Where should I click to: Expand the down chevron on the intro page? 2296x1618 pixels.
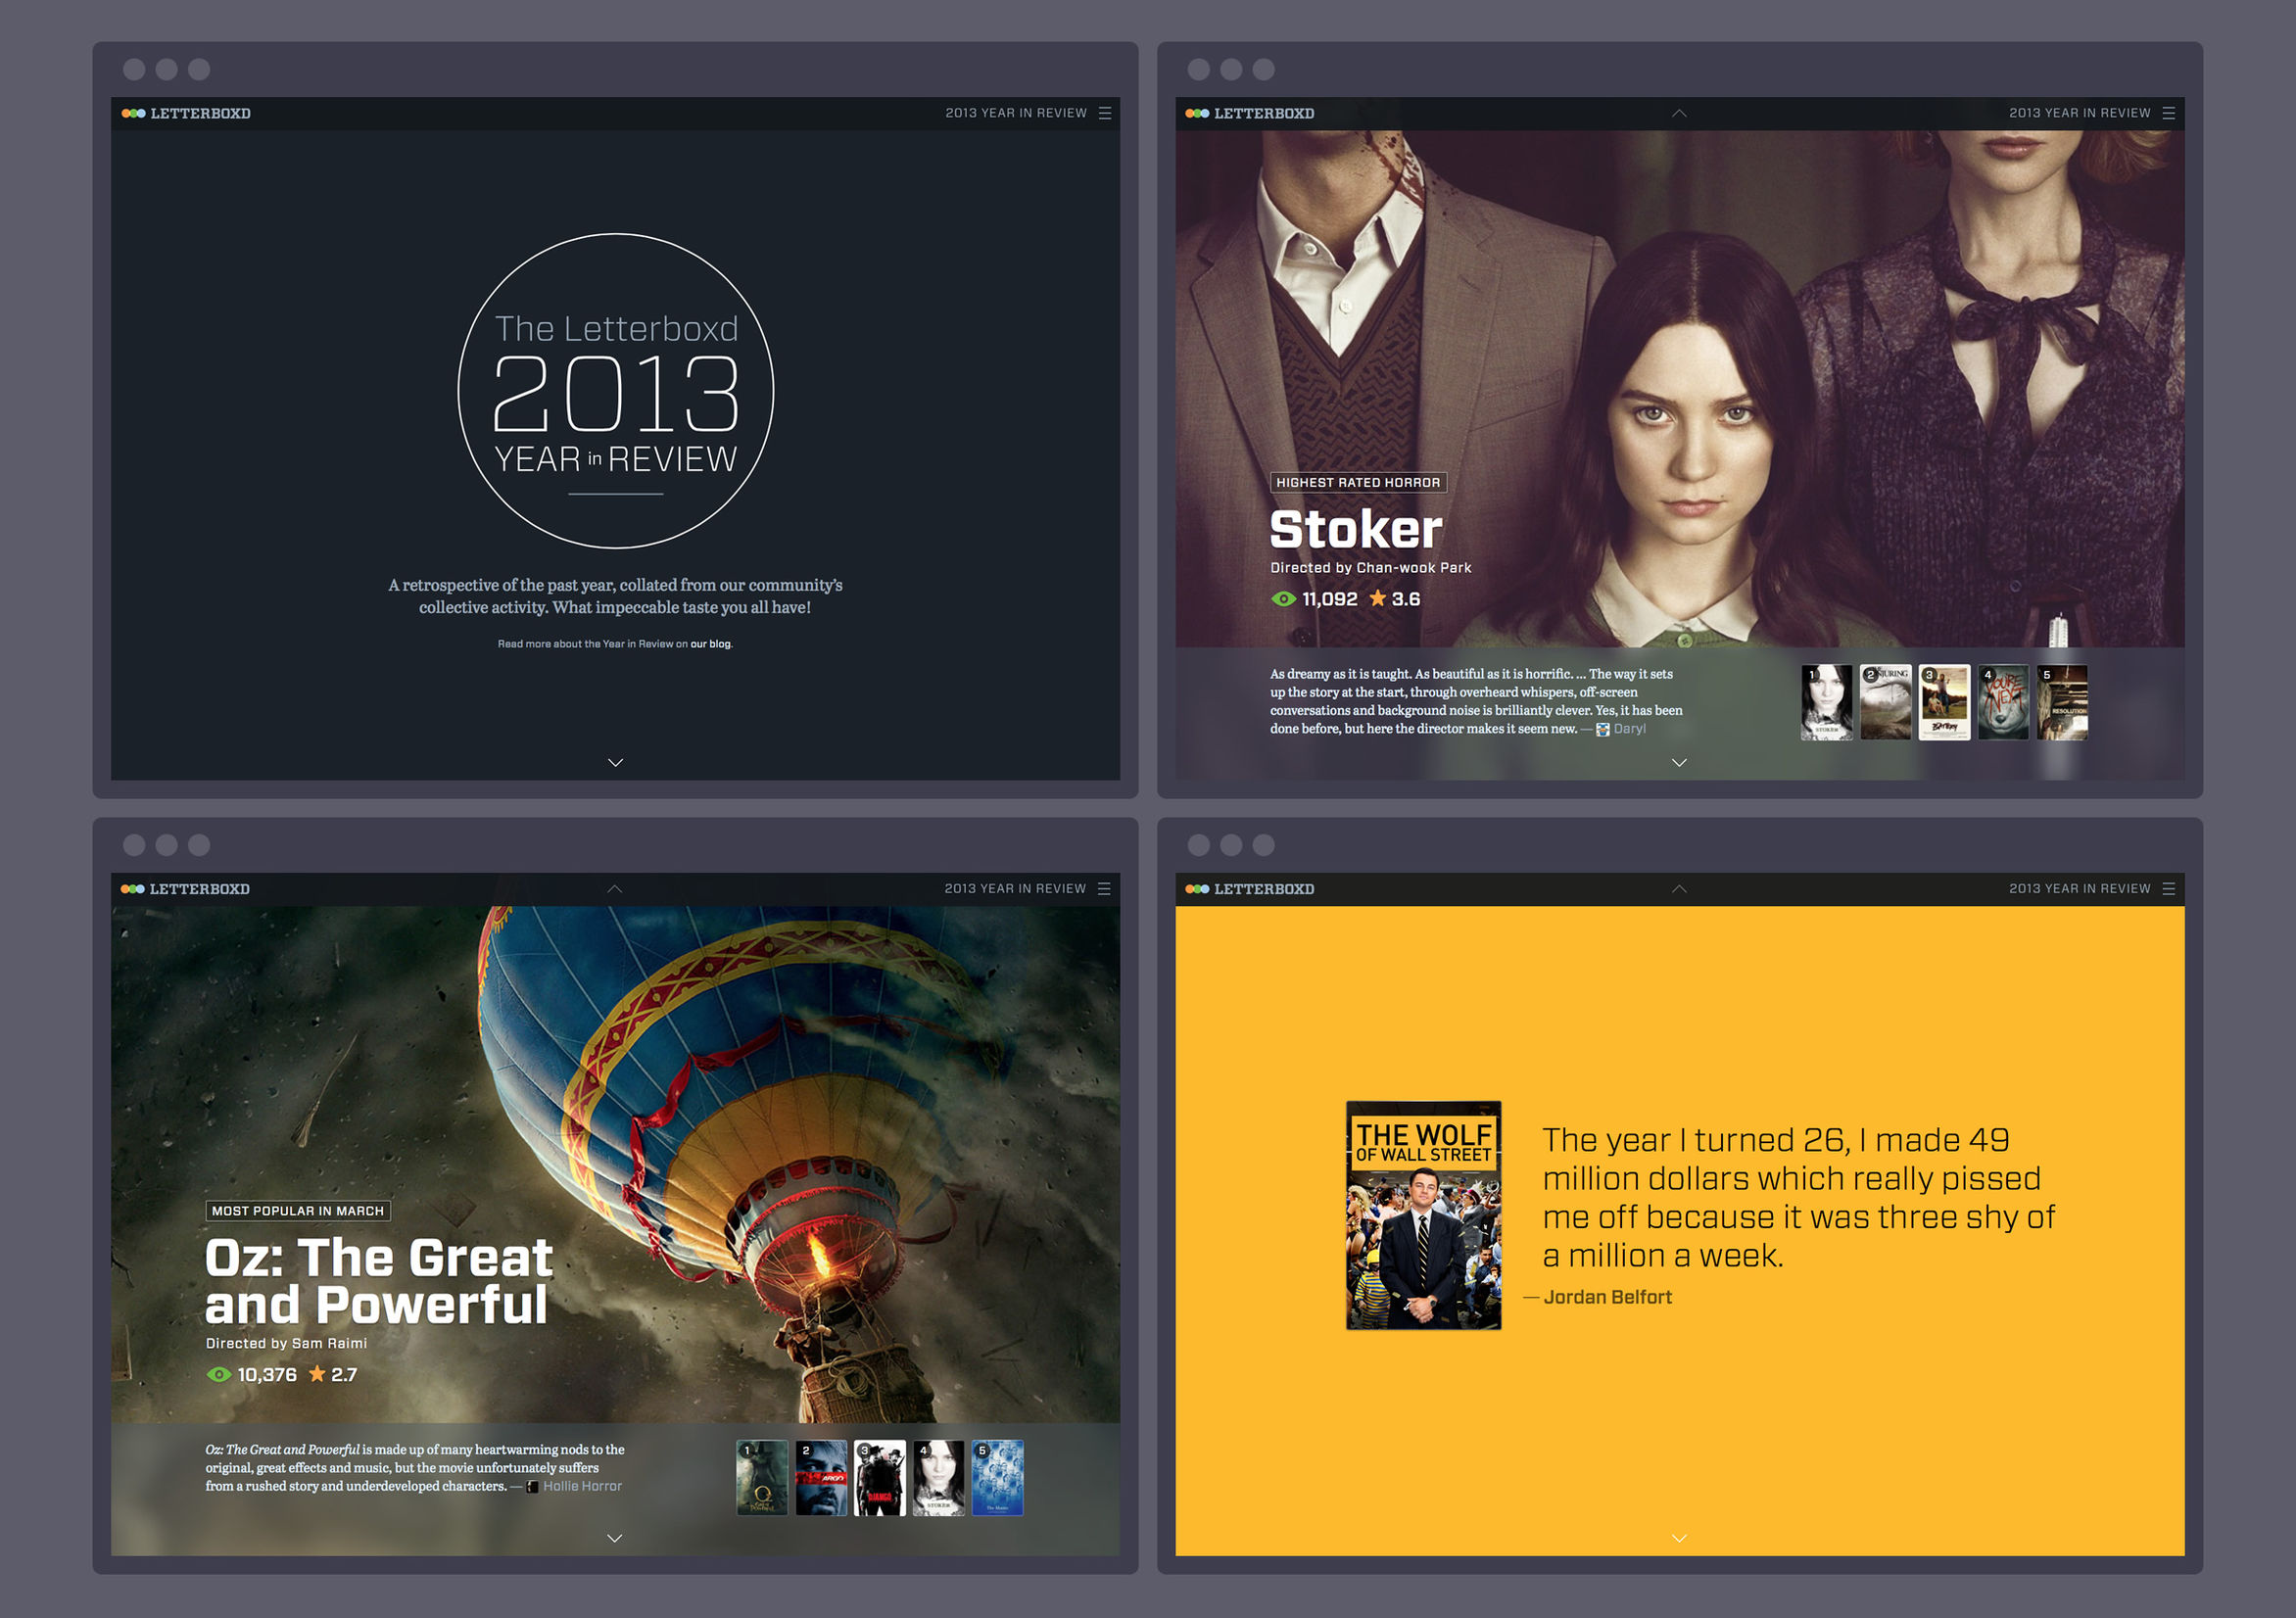pyautogui.click(x=615, y=762)
